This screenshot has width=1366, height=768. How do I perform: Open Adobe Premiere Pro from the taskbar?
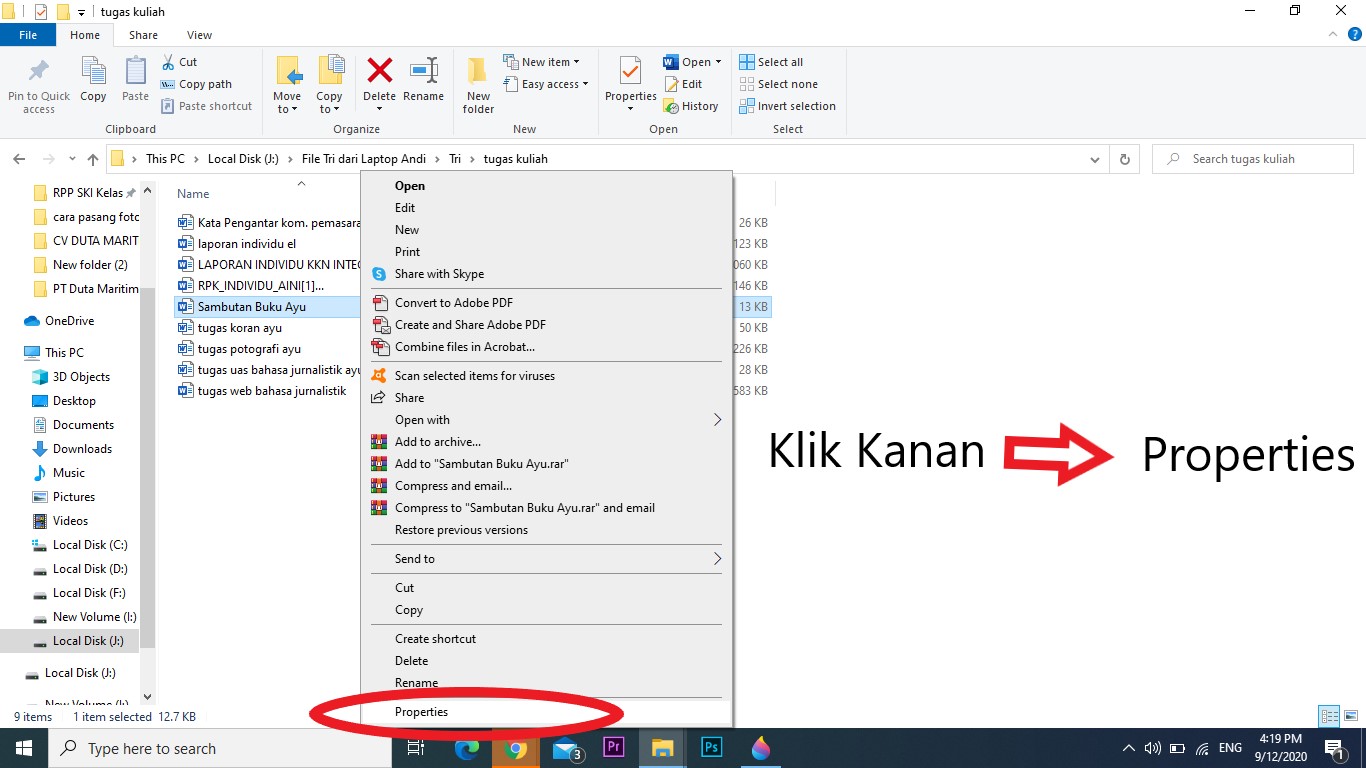[x=613, y=747]
